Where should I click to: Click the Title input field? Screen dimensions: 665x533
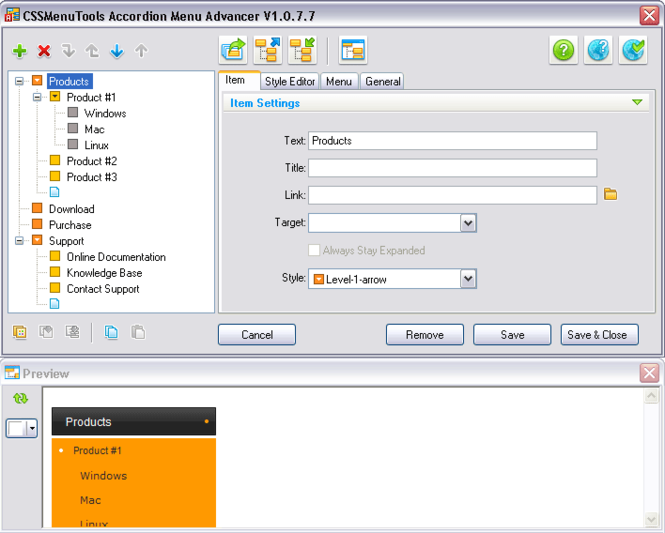coord(453,168)
